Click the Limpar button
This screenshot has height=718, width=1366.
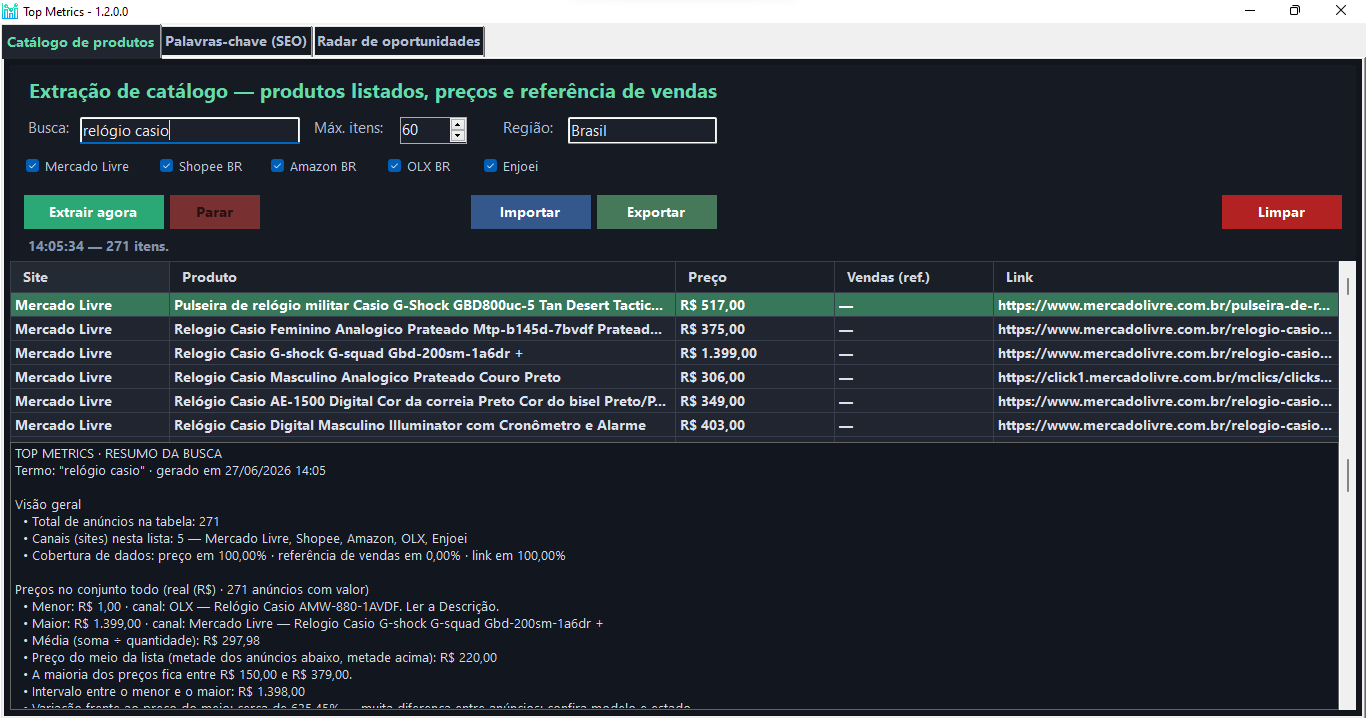tap(1281, 212)
